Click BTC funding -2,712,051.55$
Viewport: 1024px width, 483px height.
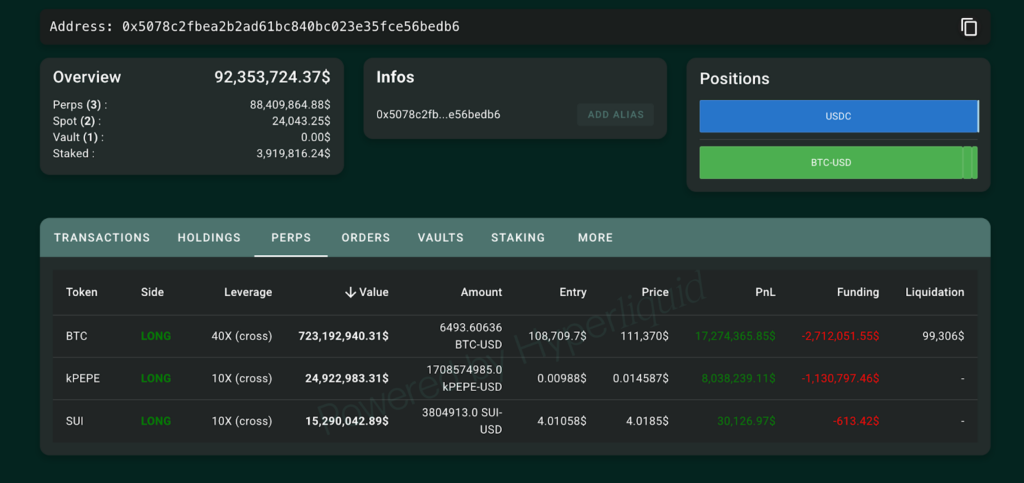tap(840, 336)
